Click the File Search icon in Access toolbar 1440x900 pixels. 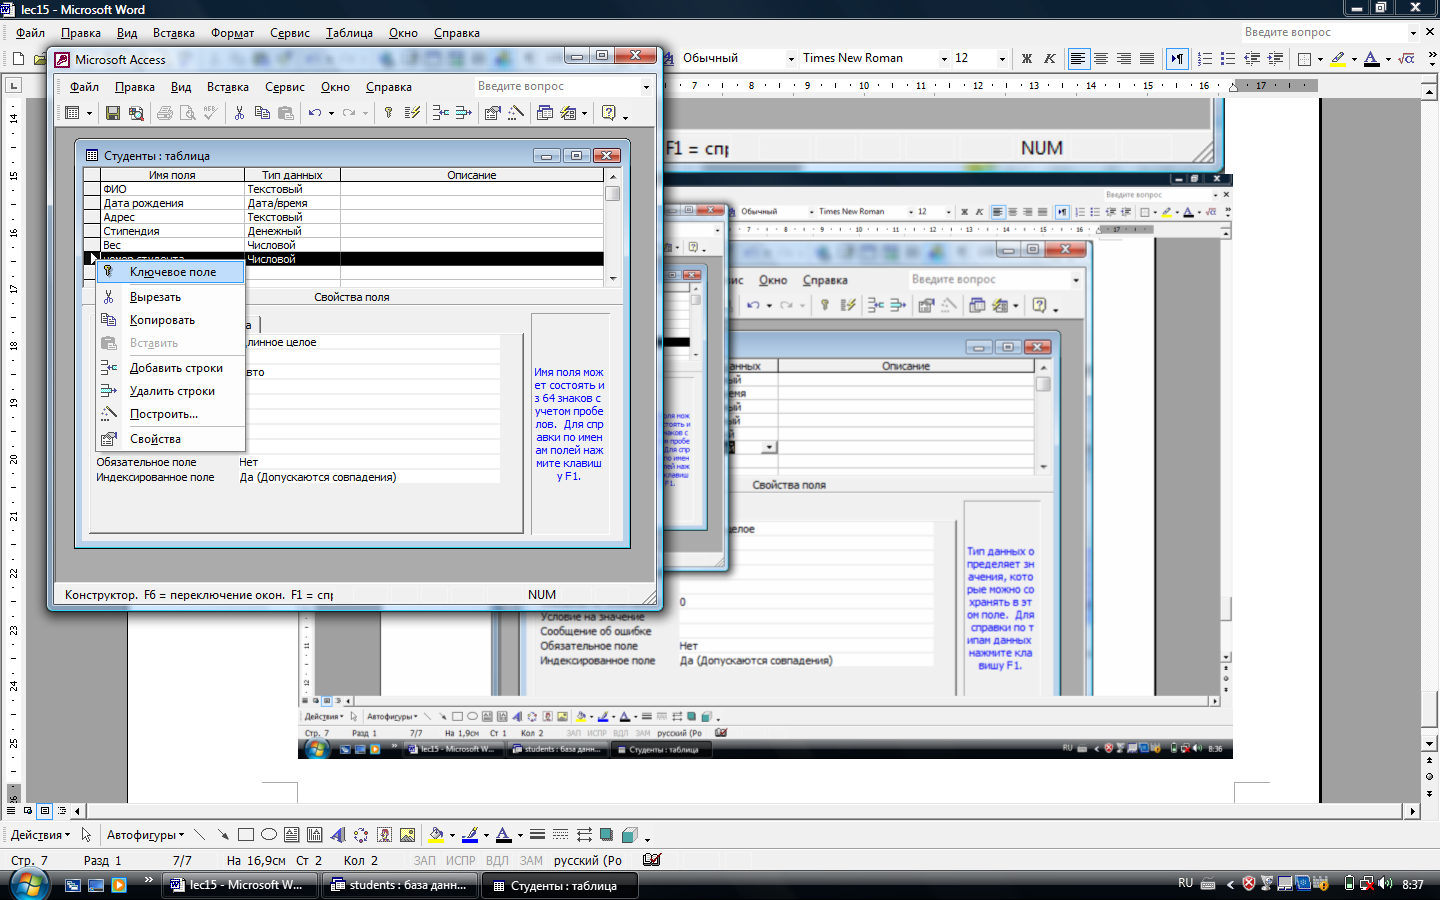[136, 113]
